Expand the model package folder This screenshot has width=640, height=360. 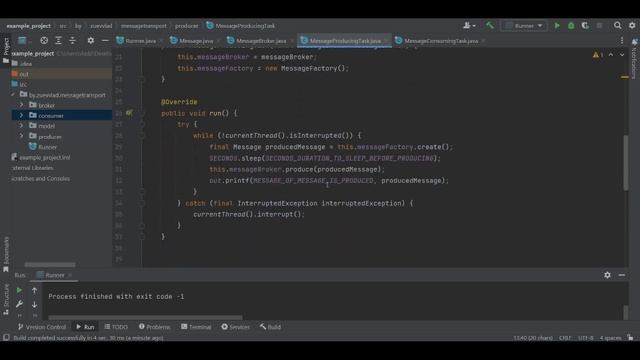21,126
